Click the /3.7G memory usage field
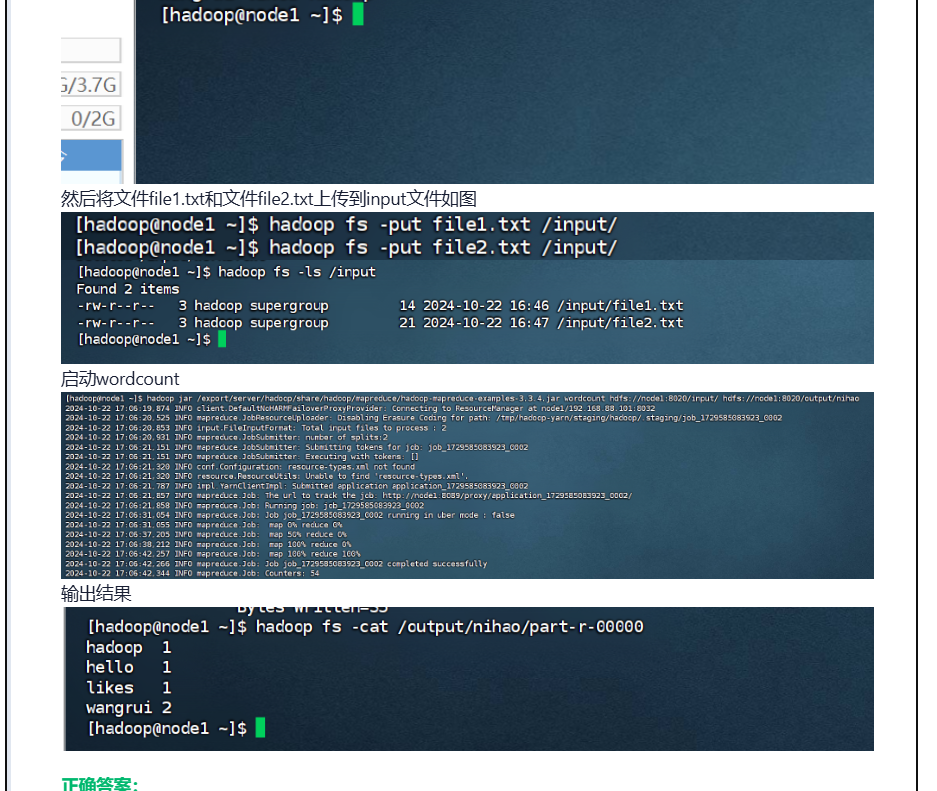Image resolution: width=937 pixels, height=791 pixels. click(91, 84)
